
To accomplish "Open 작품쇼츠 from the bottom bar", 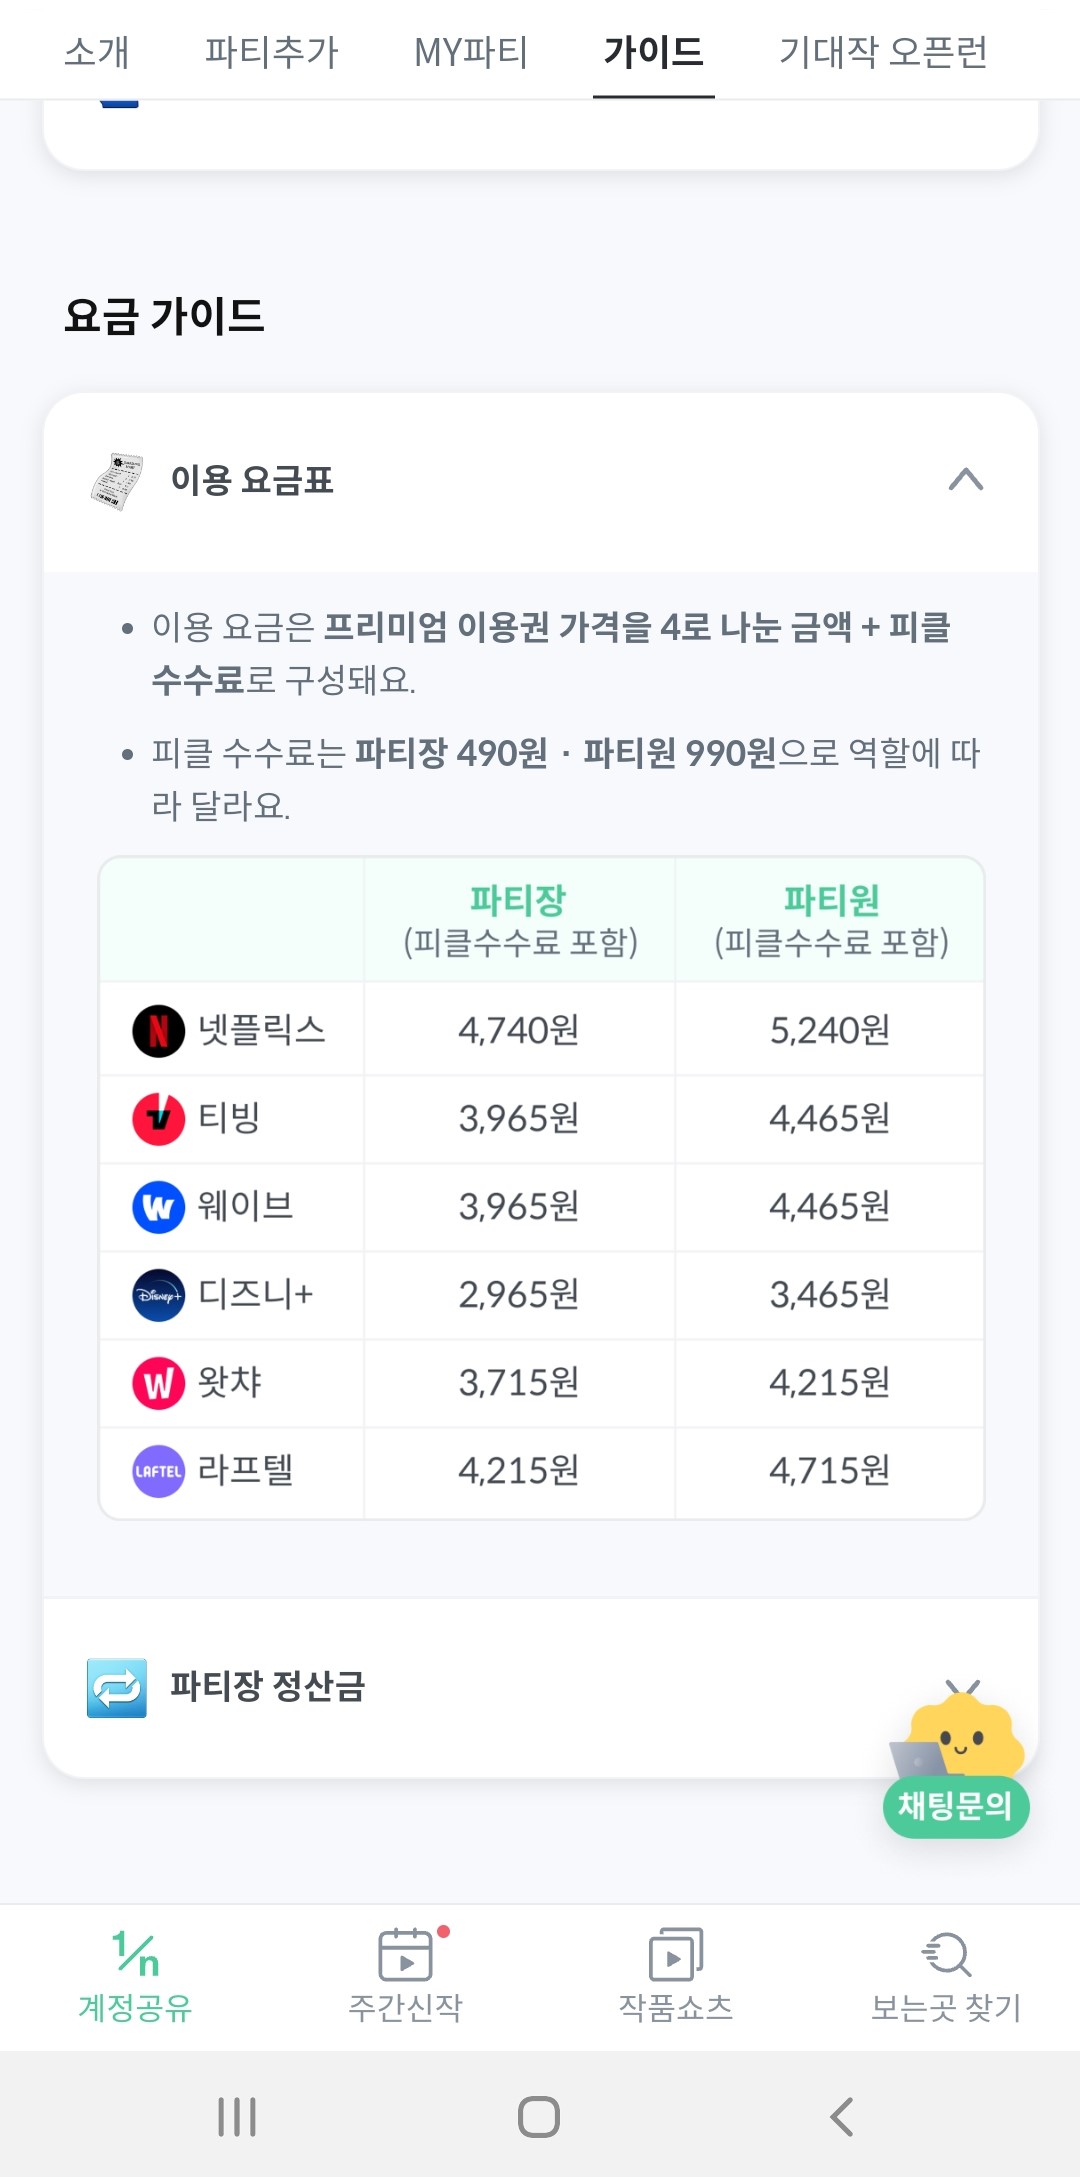I will pyautogui.click(x=675, y=1975).
